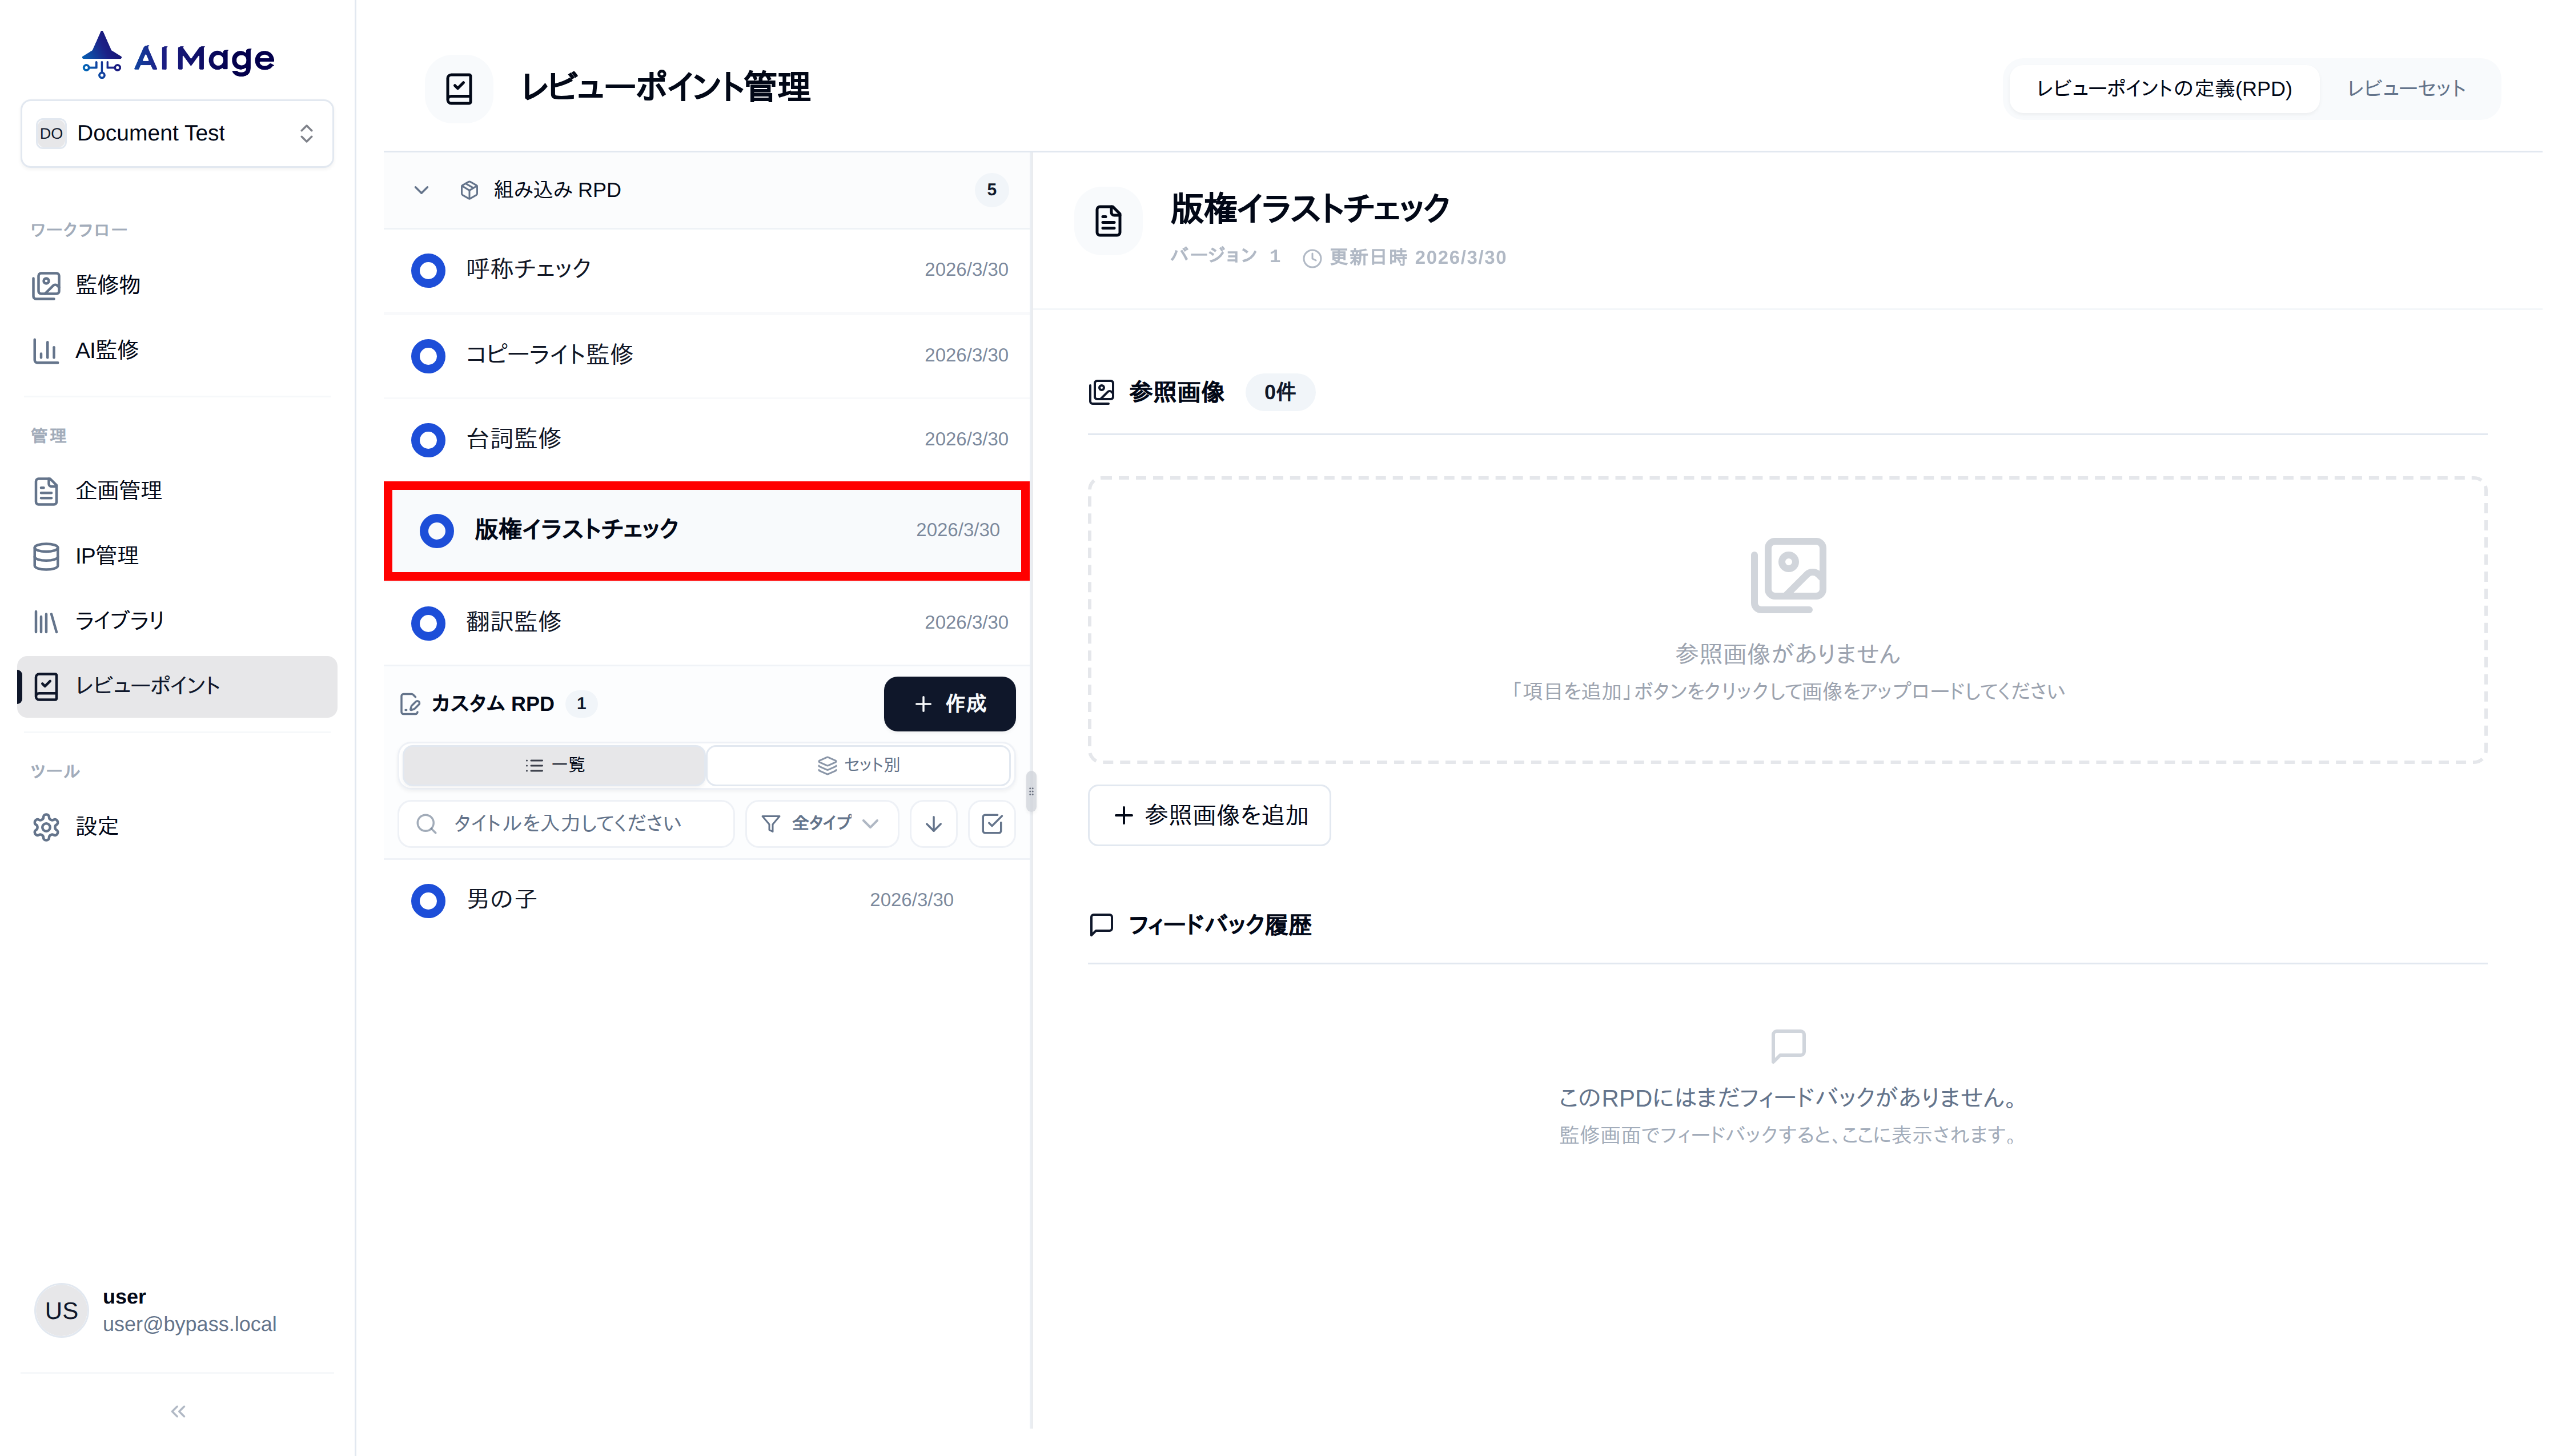Screen dimensions: 2570x1456
Task: Open AI監修 from the sidebar
Action: tap(47, 351)
